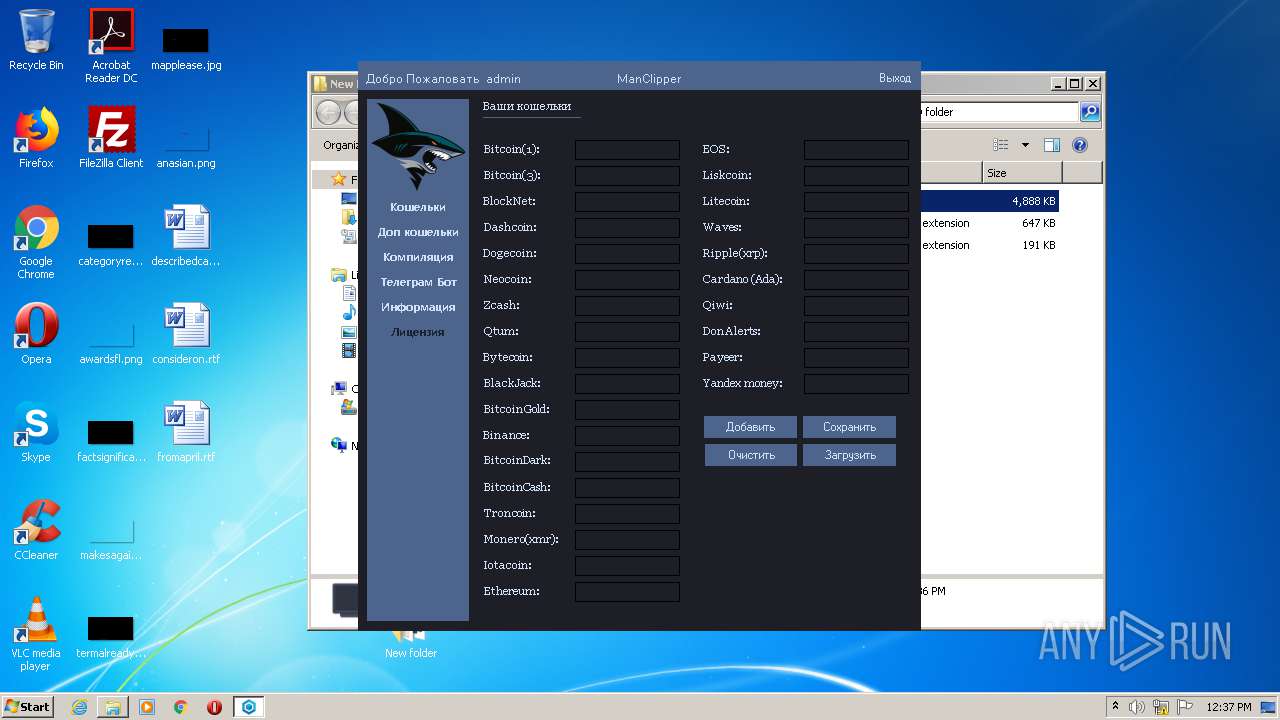Select the fromapril.rtf document icon
This screenshot has width=1280, height=720.
[x=186, y=432]
